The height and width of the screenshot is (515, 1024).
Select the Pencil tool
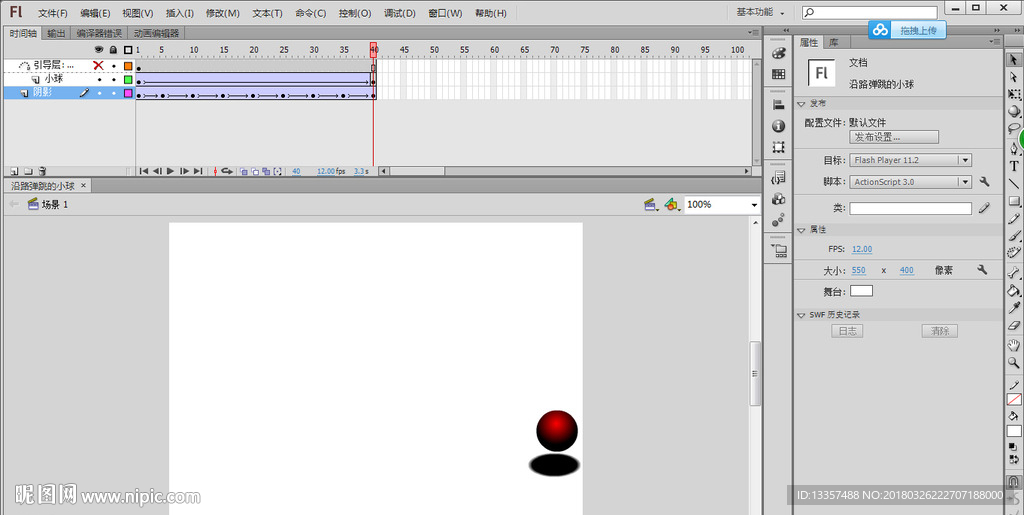1014,219
